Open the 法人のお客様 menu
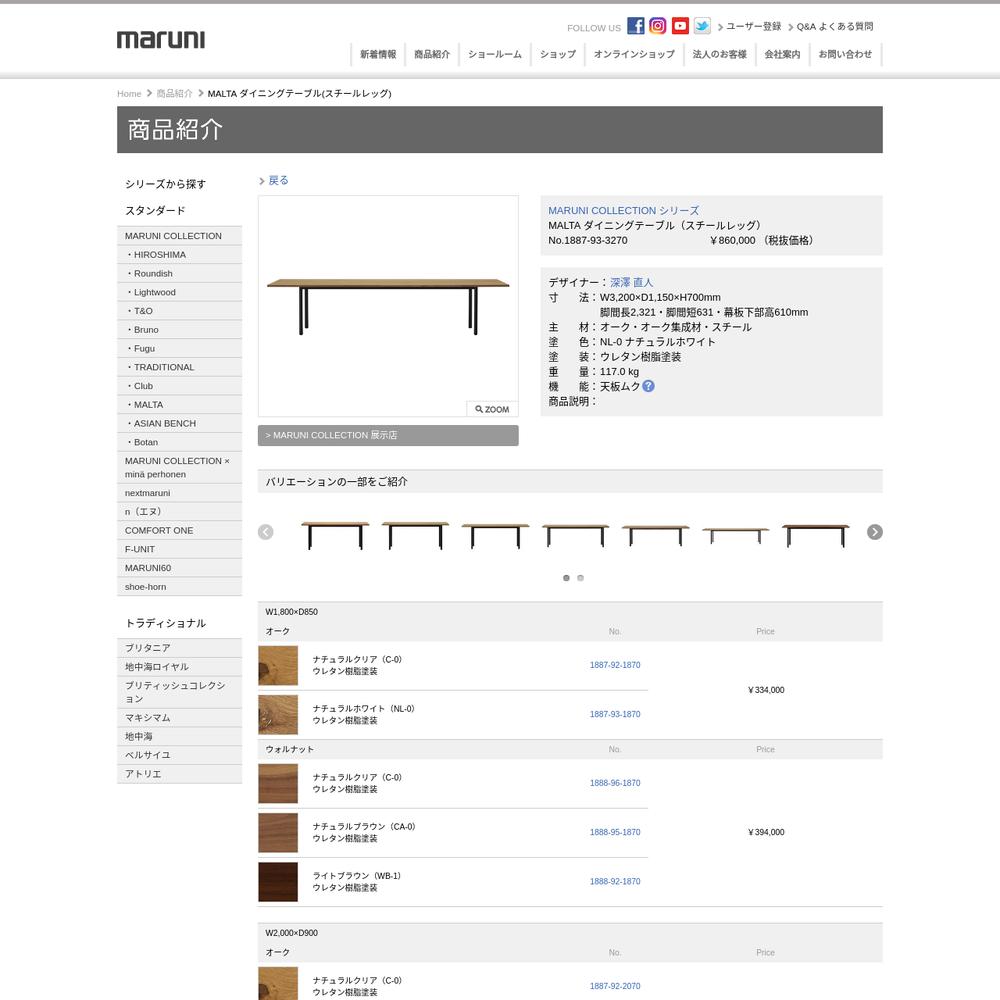Image resolution: width=1000 pixels, height=1000 pixels. click(x=719, y=54)
